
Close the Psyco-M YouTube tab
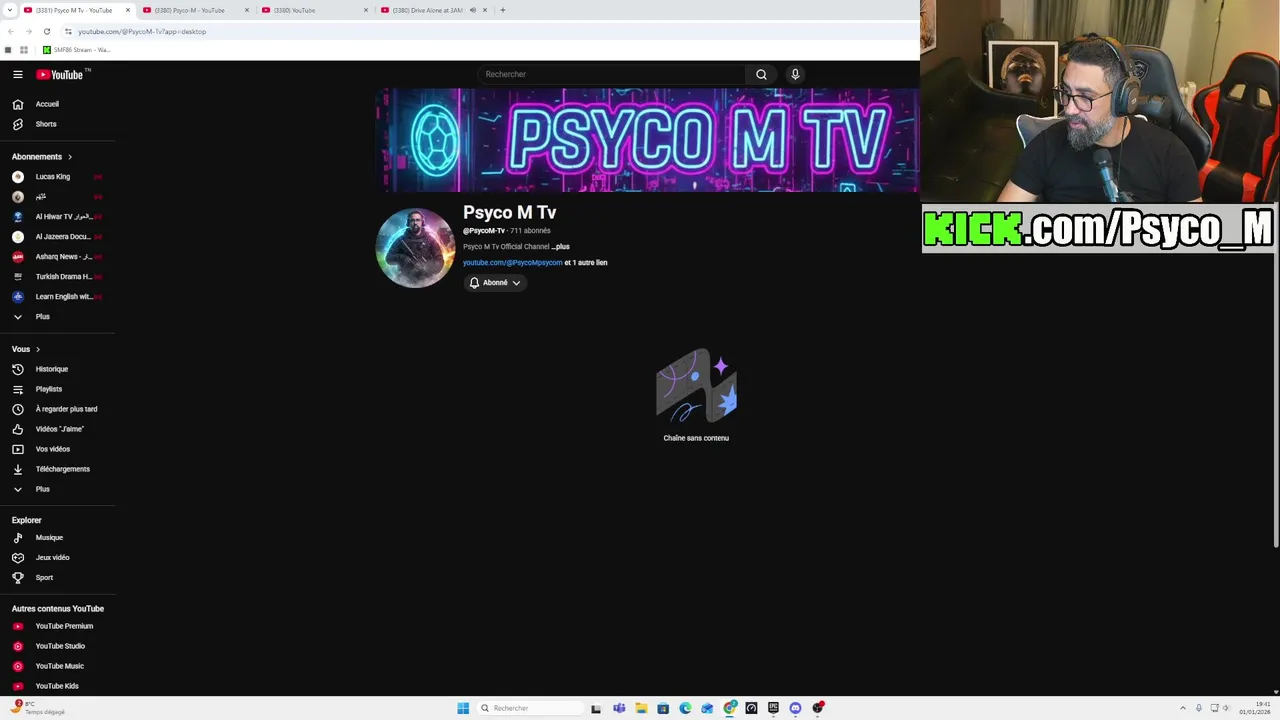[247, 10]
